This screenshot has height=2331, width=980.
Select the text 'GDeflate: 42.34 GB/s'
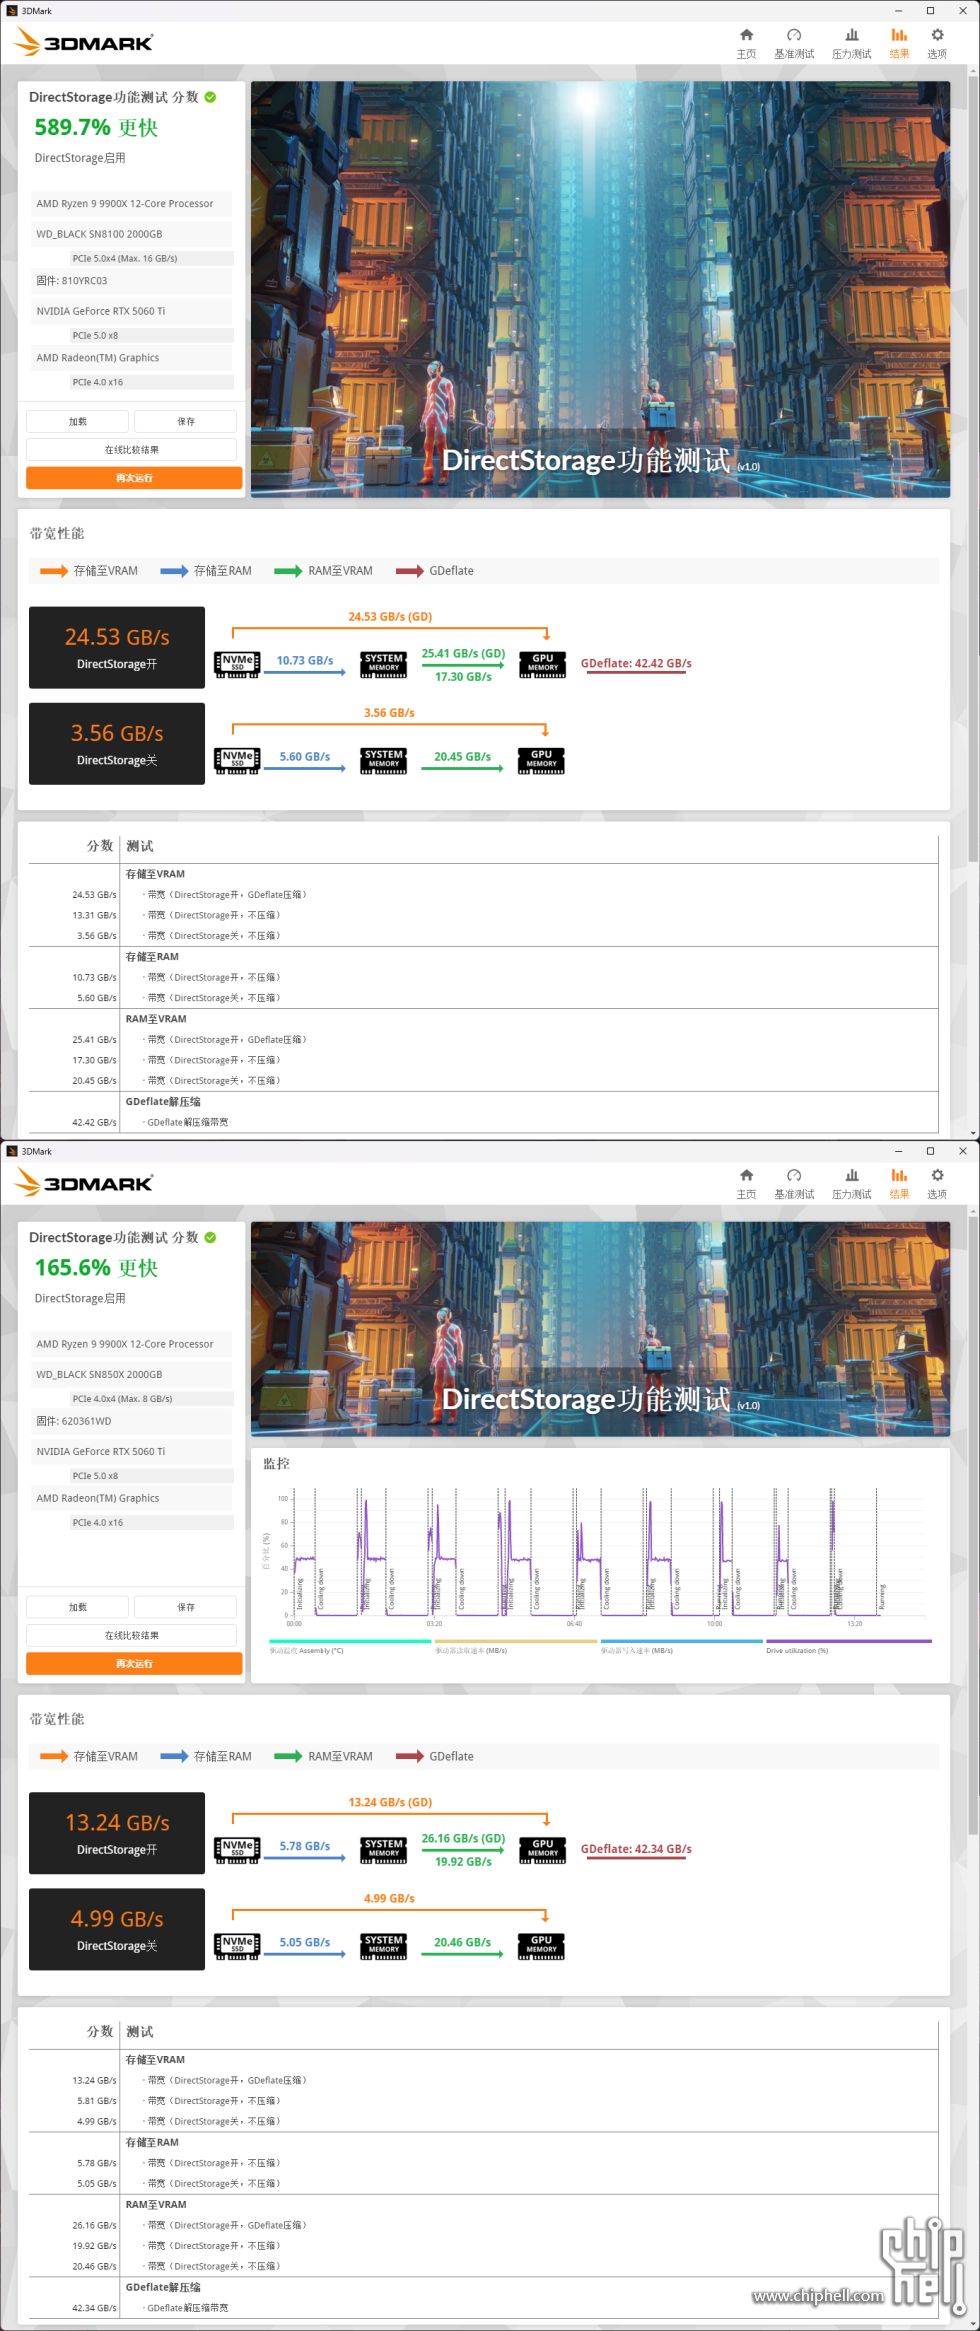click(x=636, y=1849)
